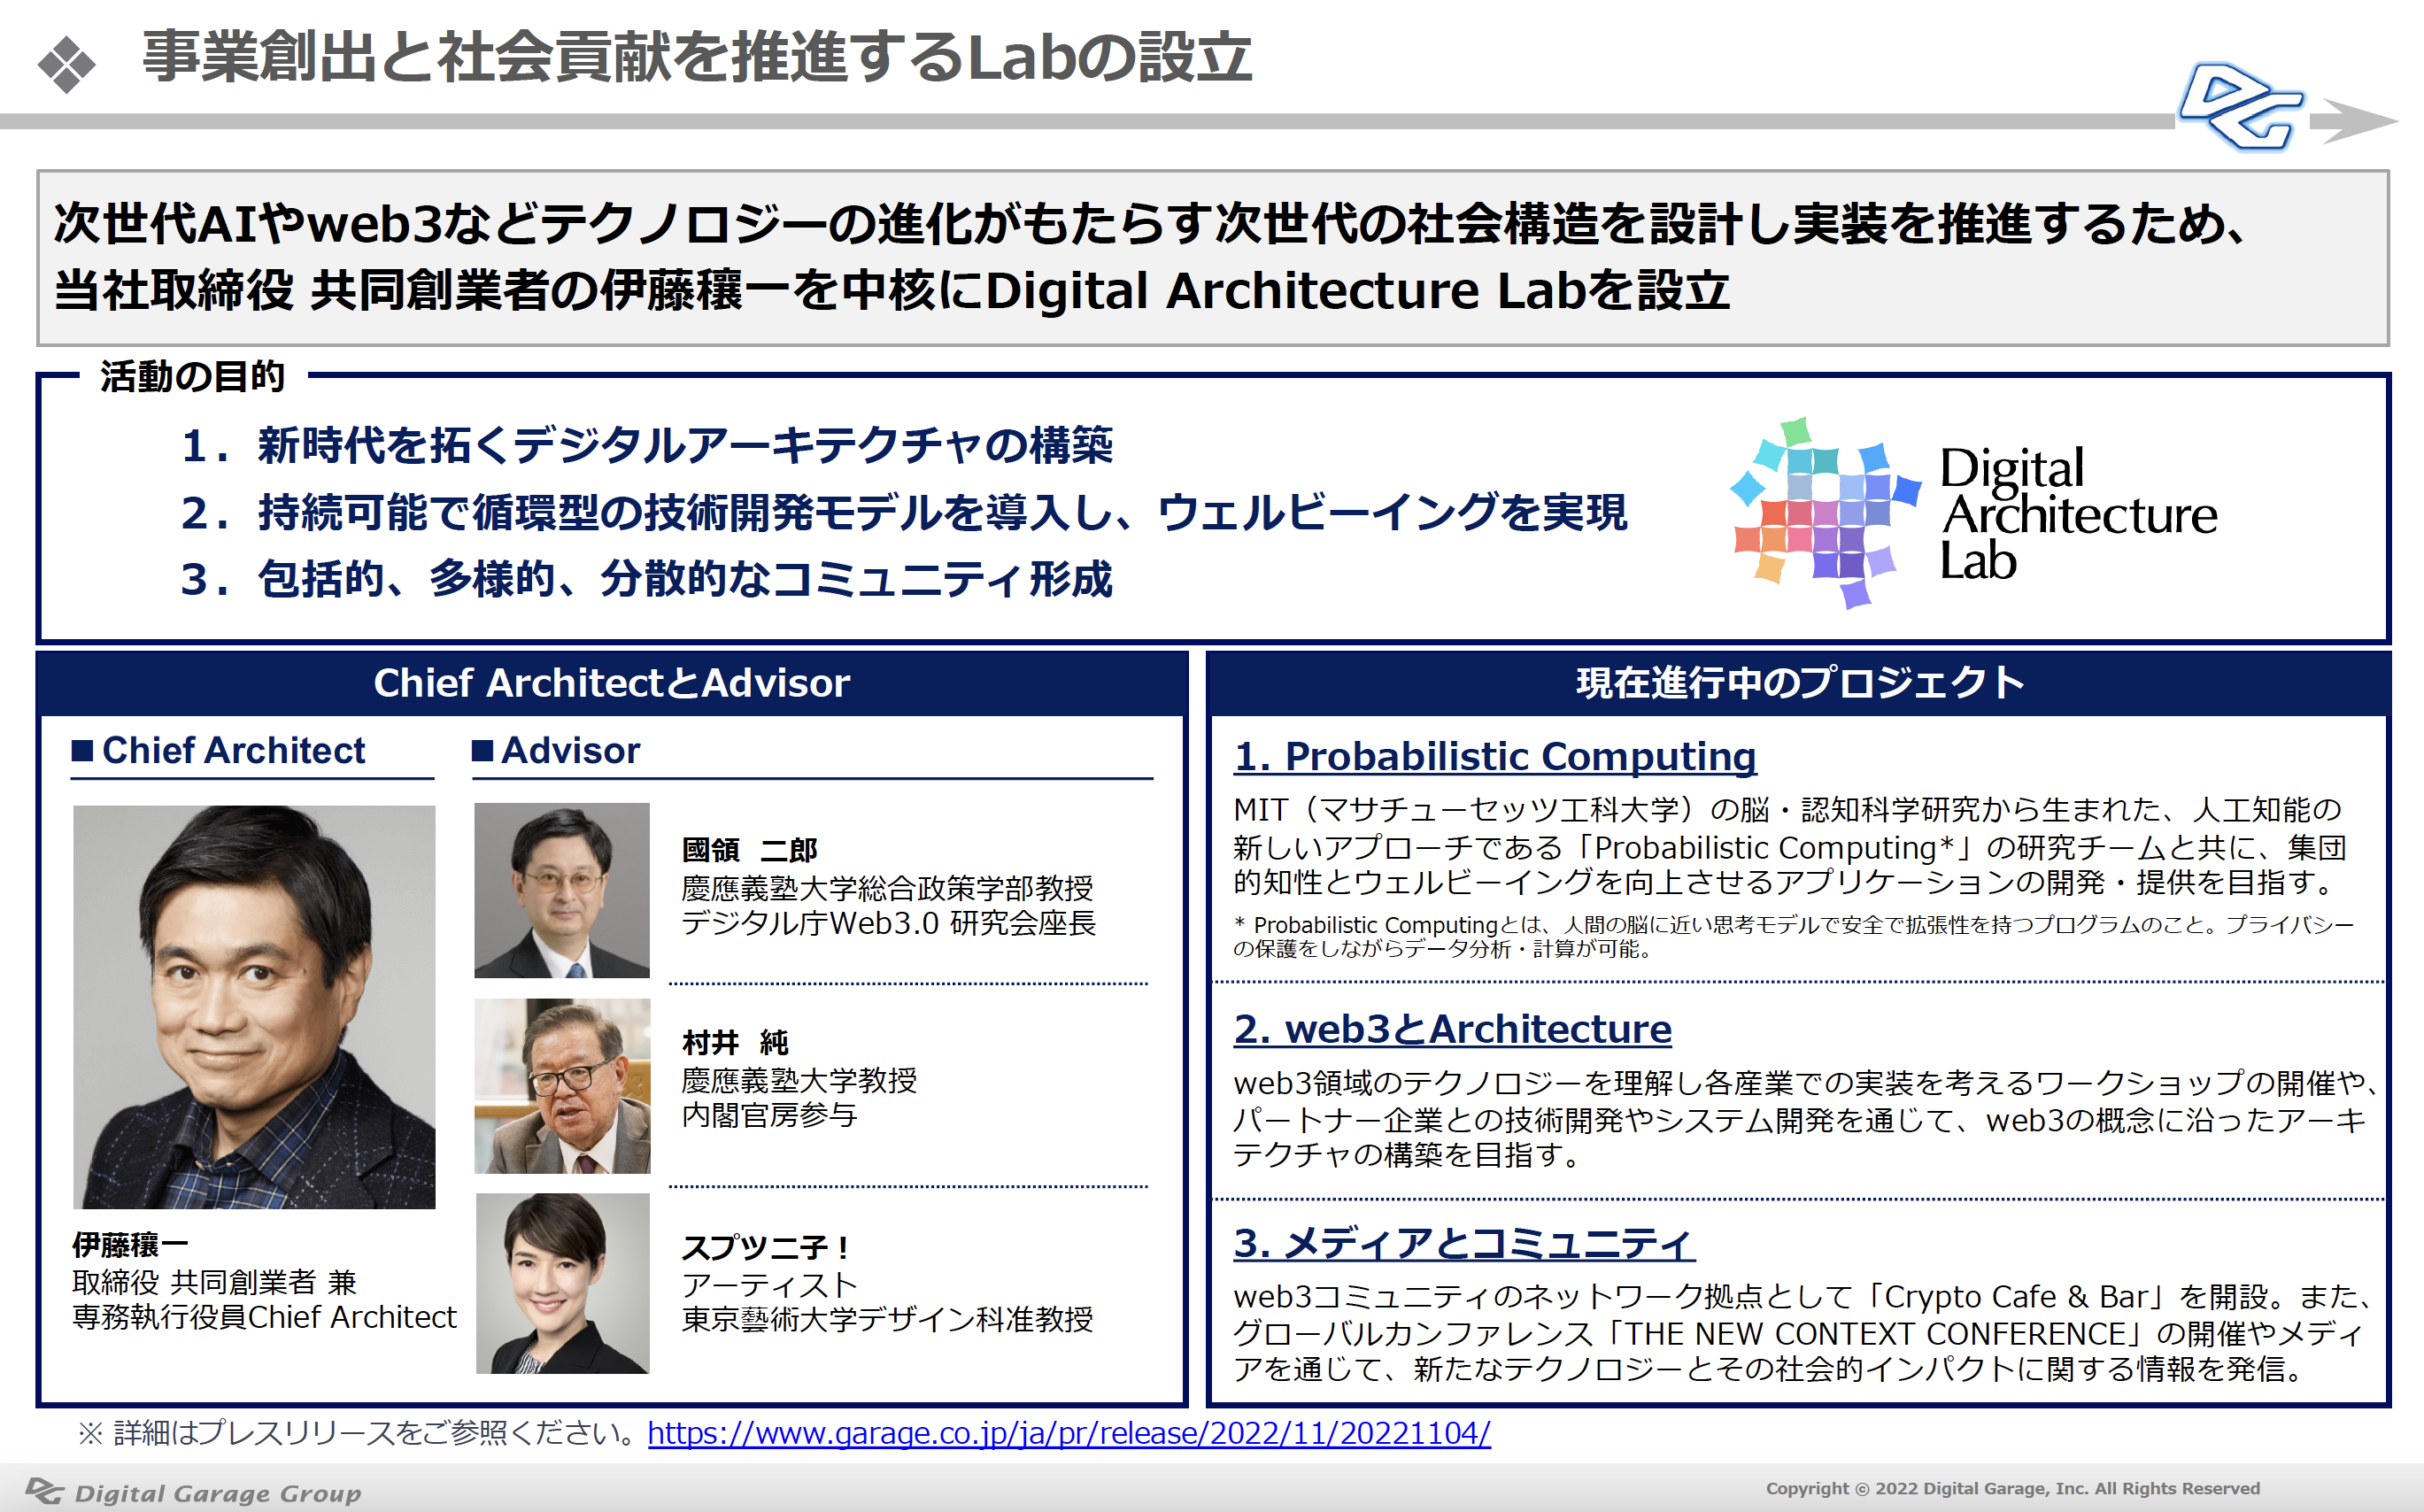The width and height of the screenshot is (2424, 1512).
Task: Click 'デジタル庁Web3.0 研究会座長' text
Action: (889, 923)
